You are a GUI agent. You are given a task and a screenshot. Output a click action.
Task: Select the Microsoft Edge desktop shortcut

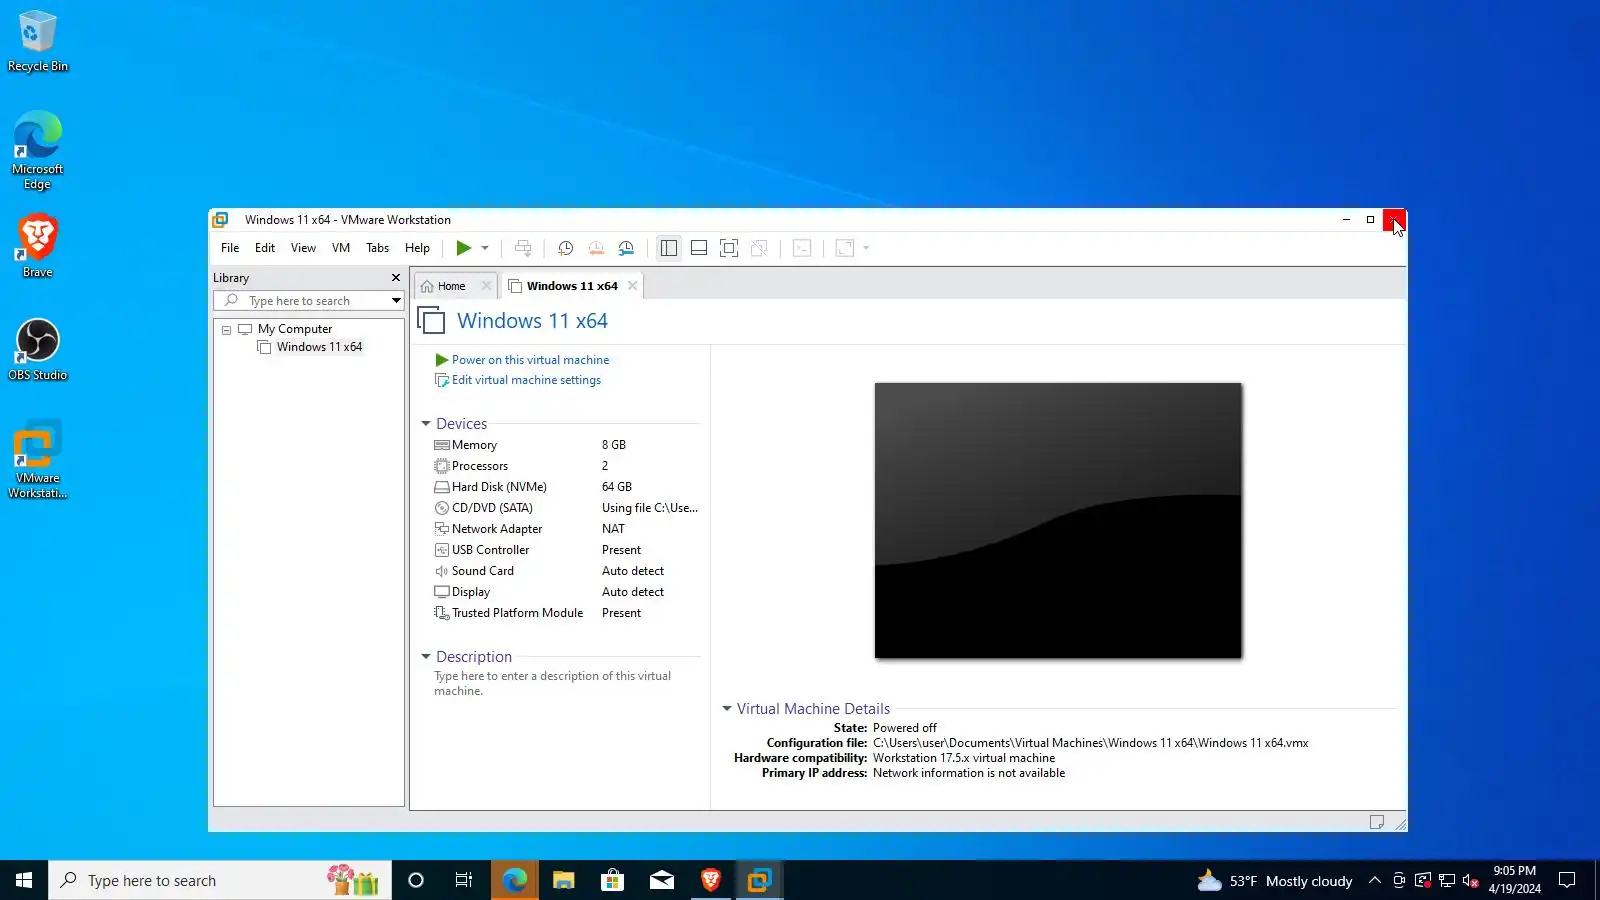[38, 150]
